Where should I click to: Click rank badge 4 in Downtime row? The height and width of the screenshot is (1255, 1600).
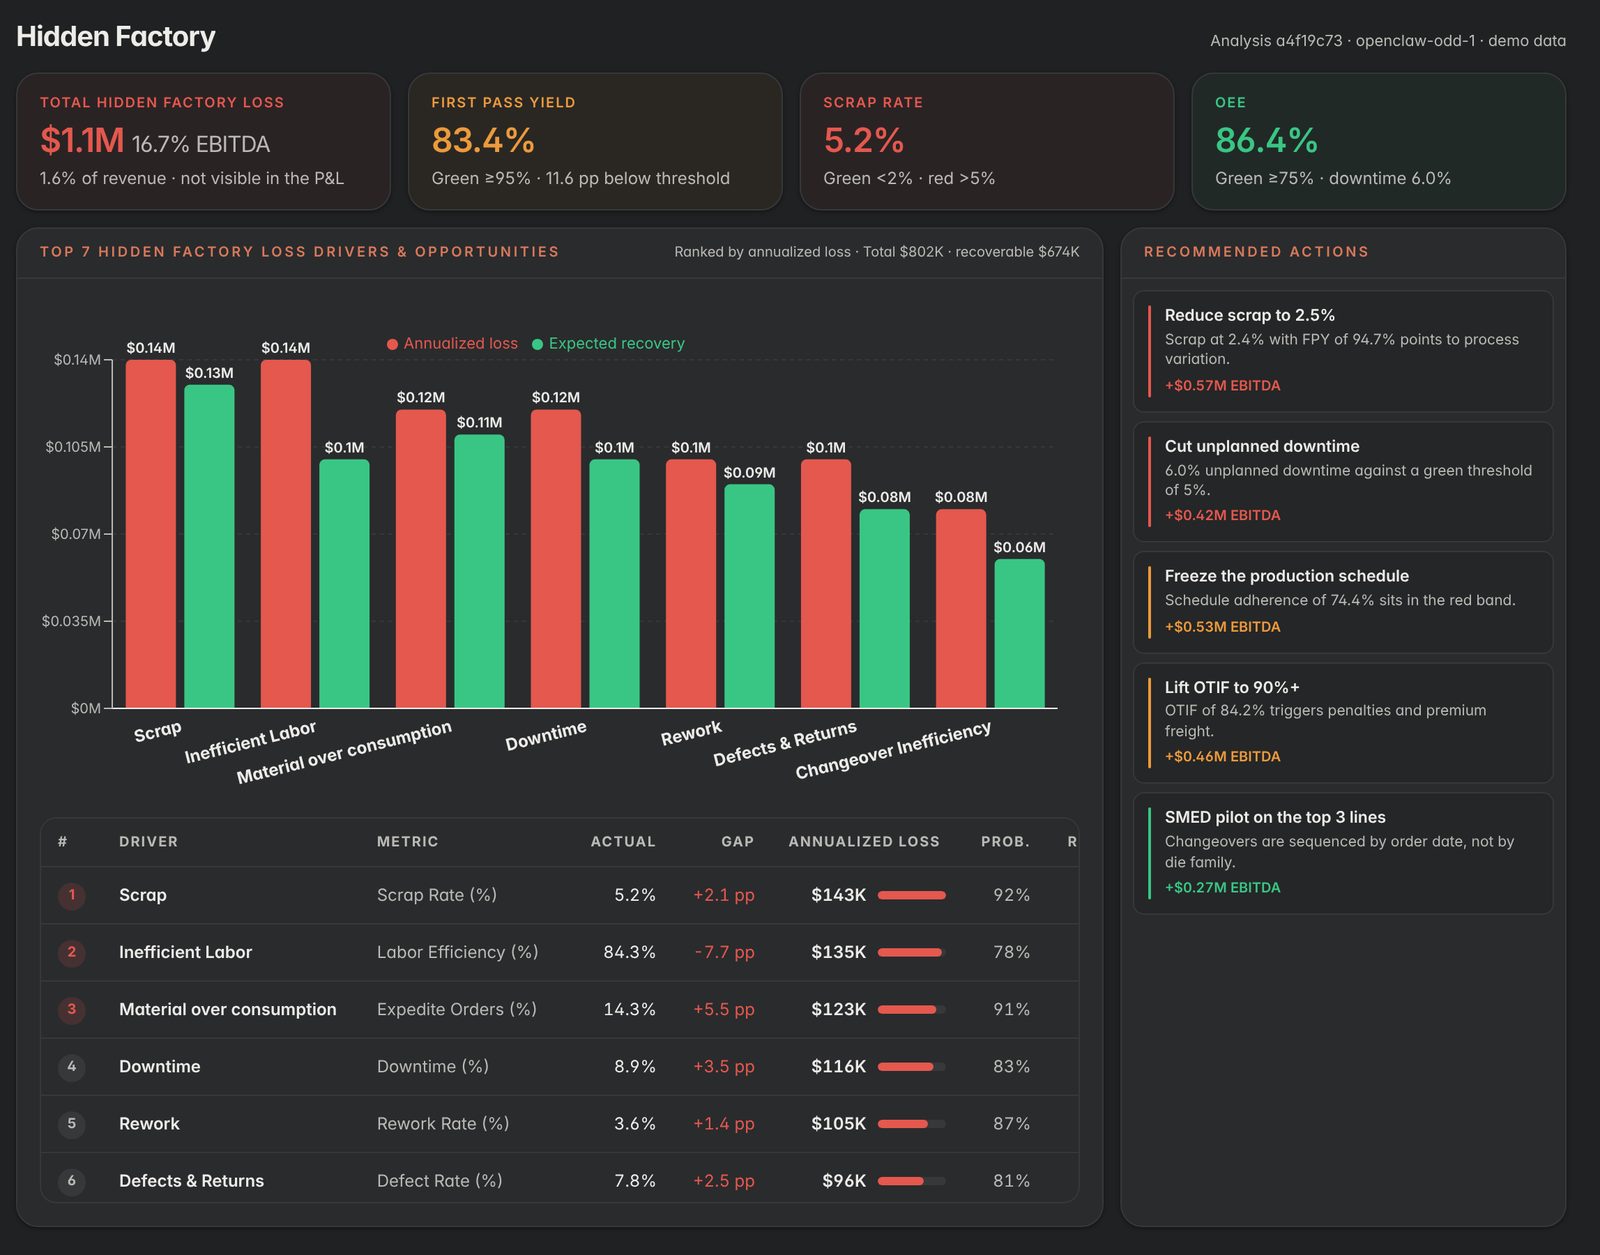click(x=71, y=1066)
